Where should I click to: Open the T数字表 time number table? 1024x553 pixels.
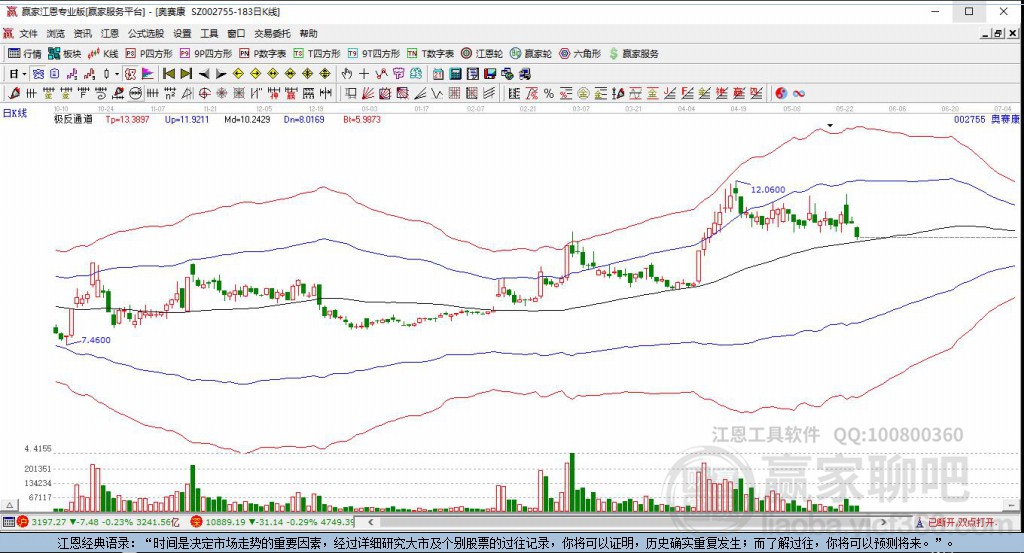click(x=430, y=54)
